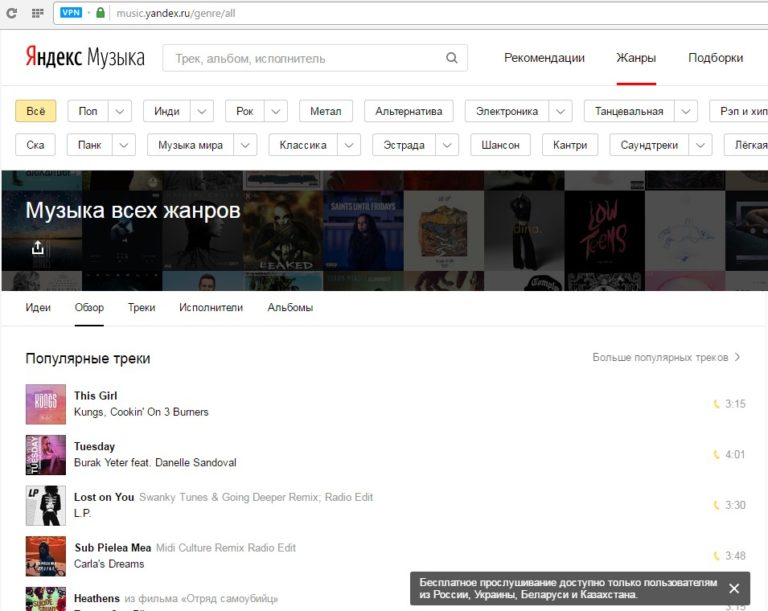
Task: Close the free listening availability notification
Action: point(734,588)
